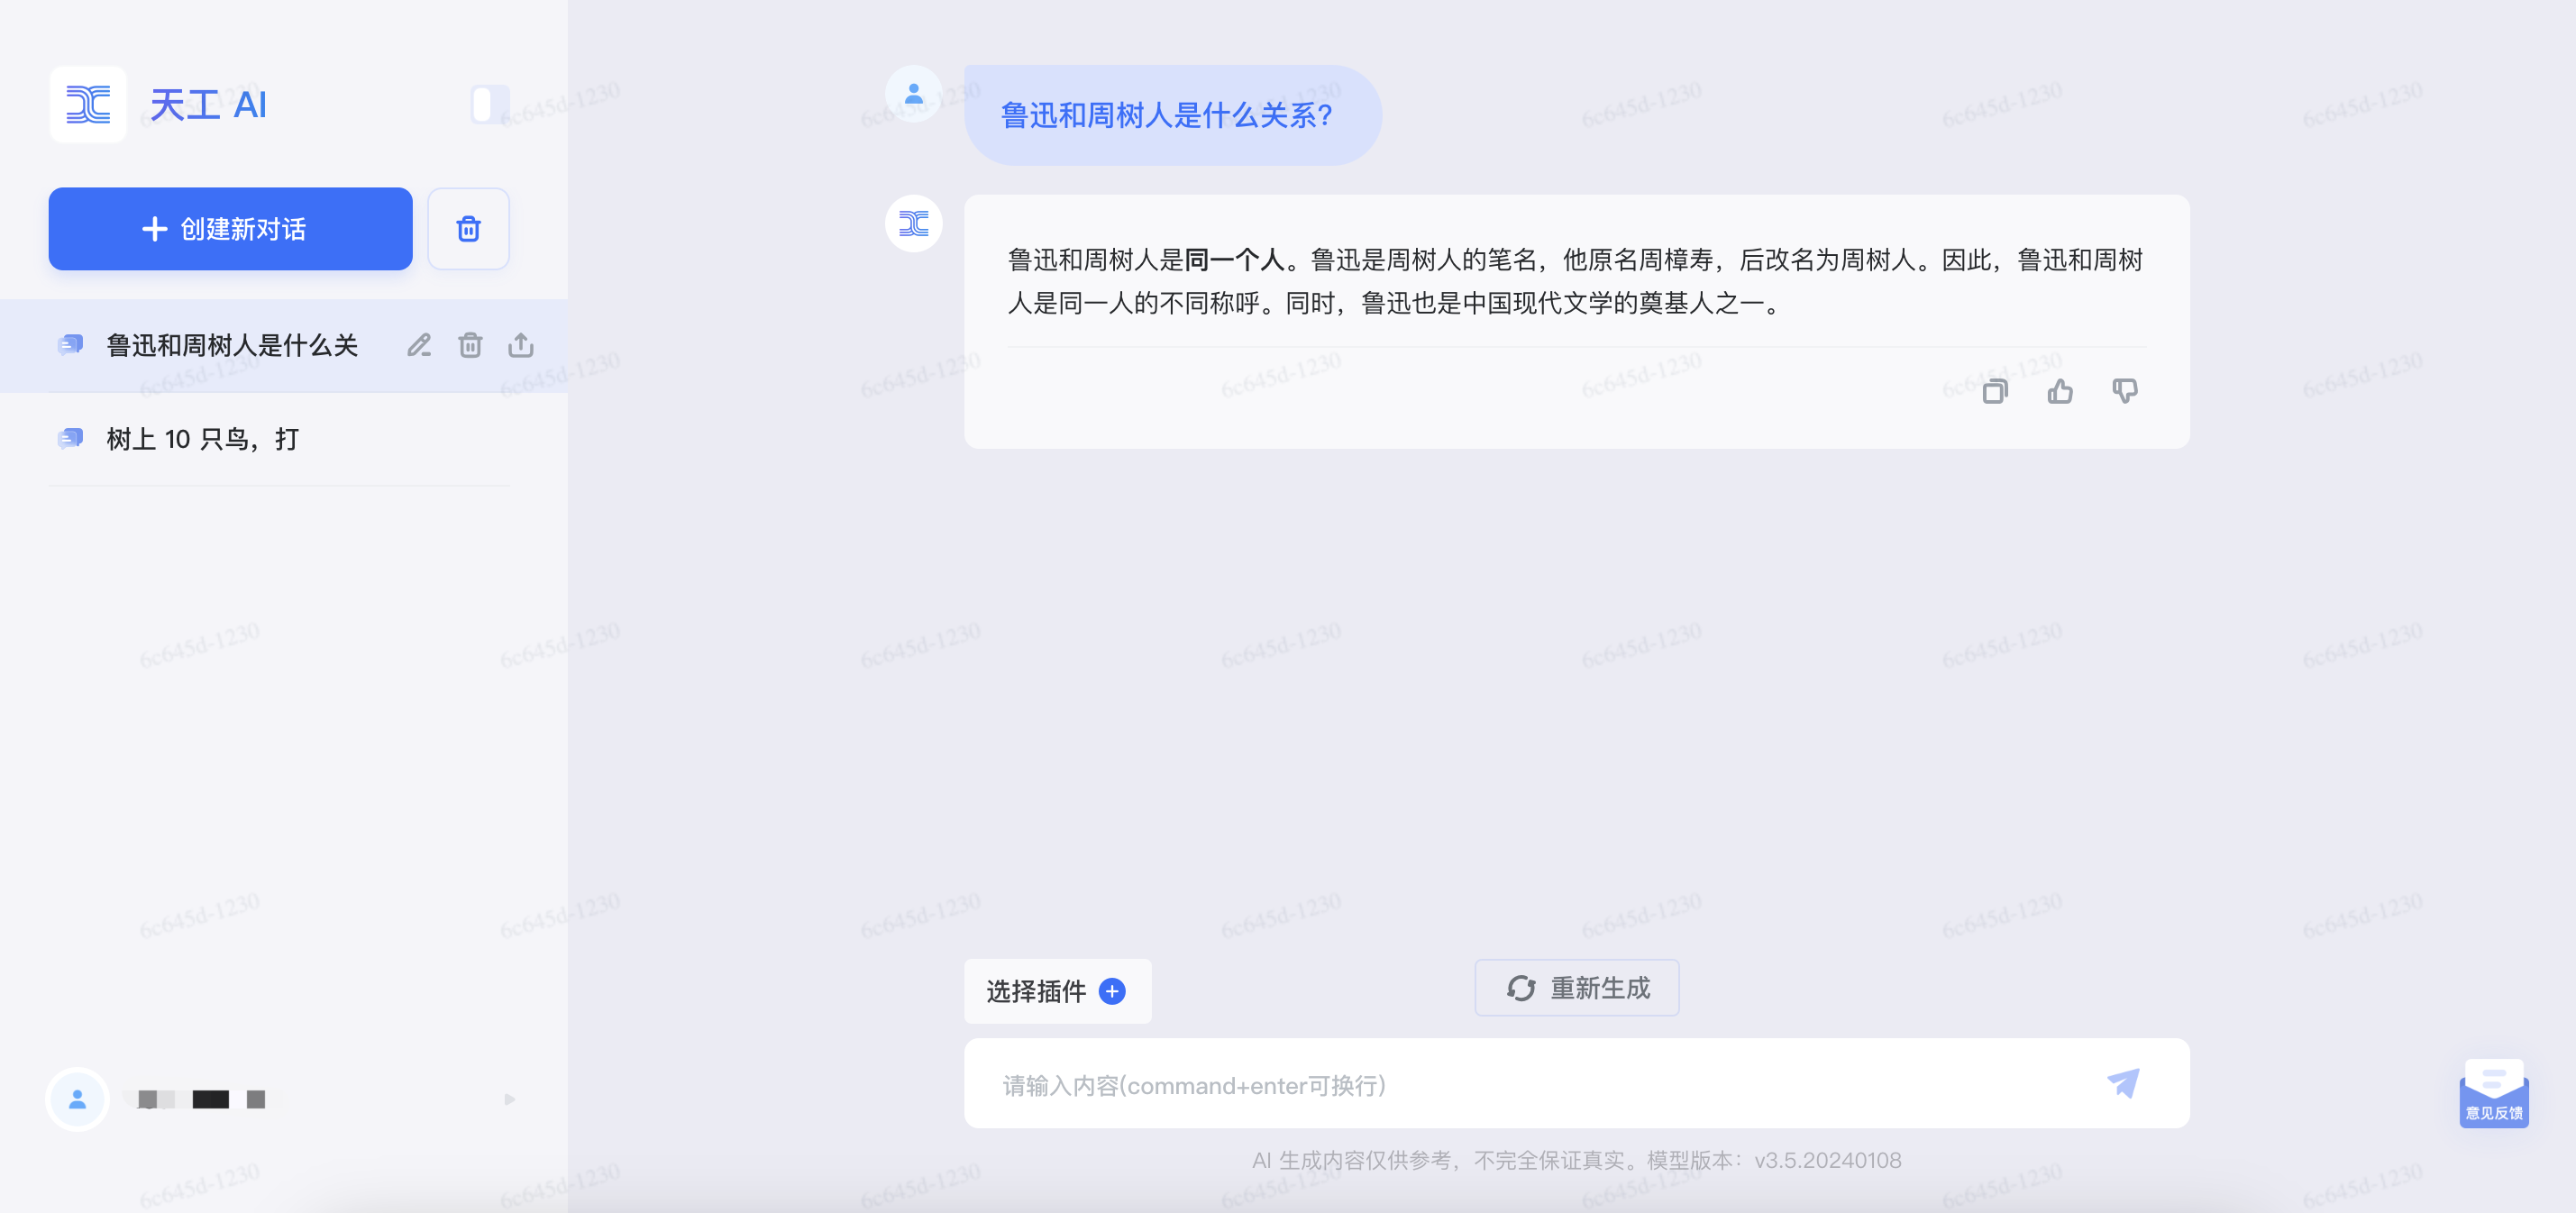Screen dimensions: 2576x1213
Task: Click the create new conversation button
Action: tap(230, 229)
